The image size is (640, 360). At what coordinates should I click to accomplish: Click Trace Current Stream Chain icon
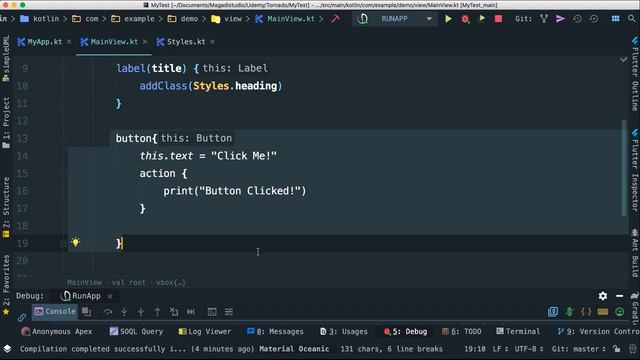(229, 312)
